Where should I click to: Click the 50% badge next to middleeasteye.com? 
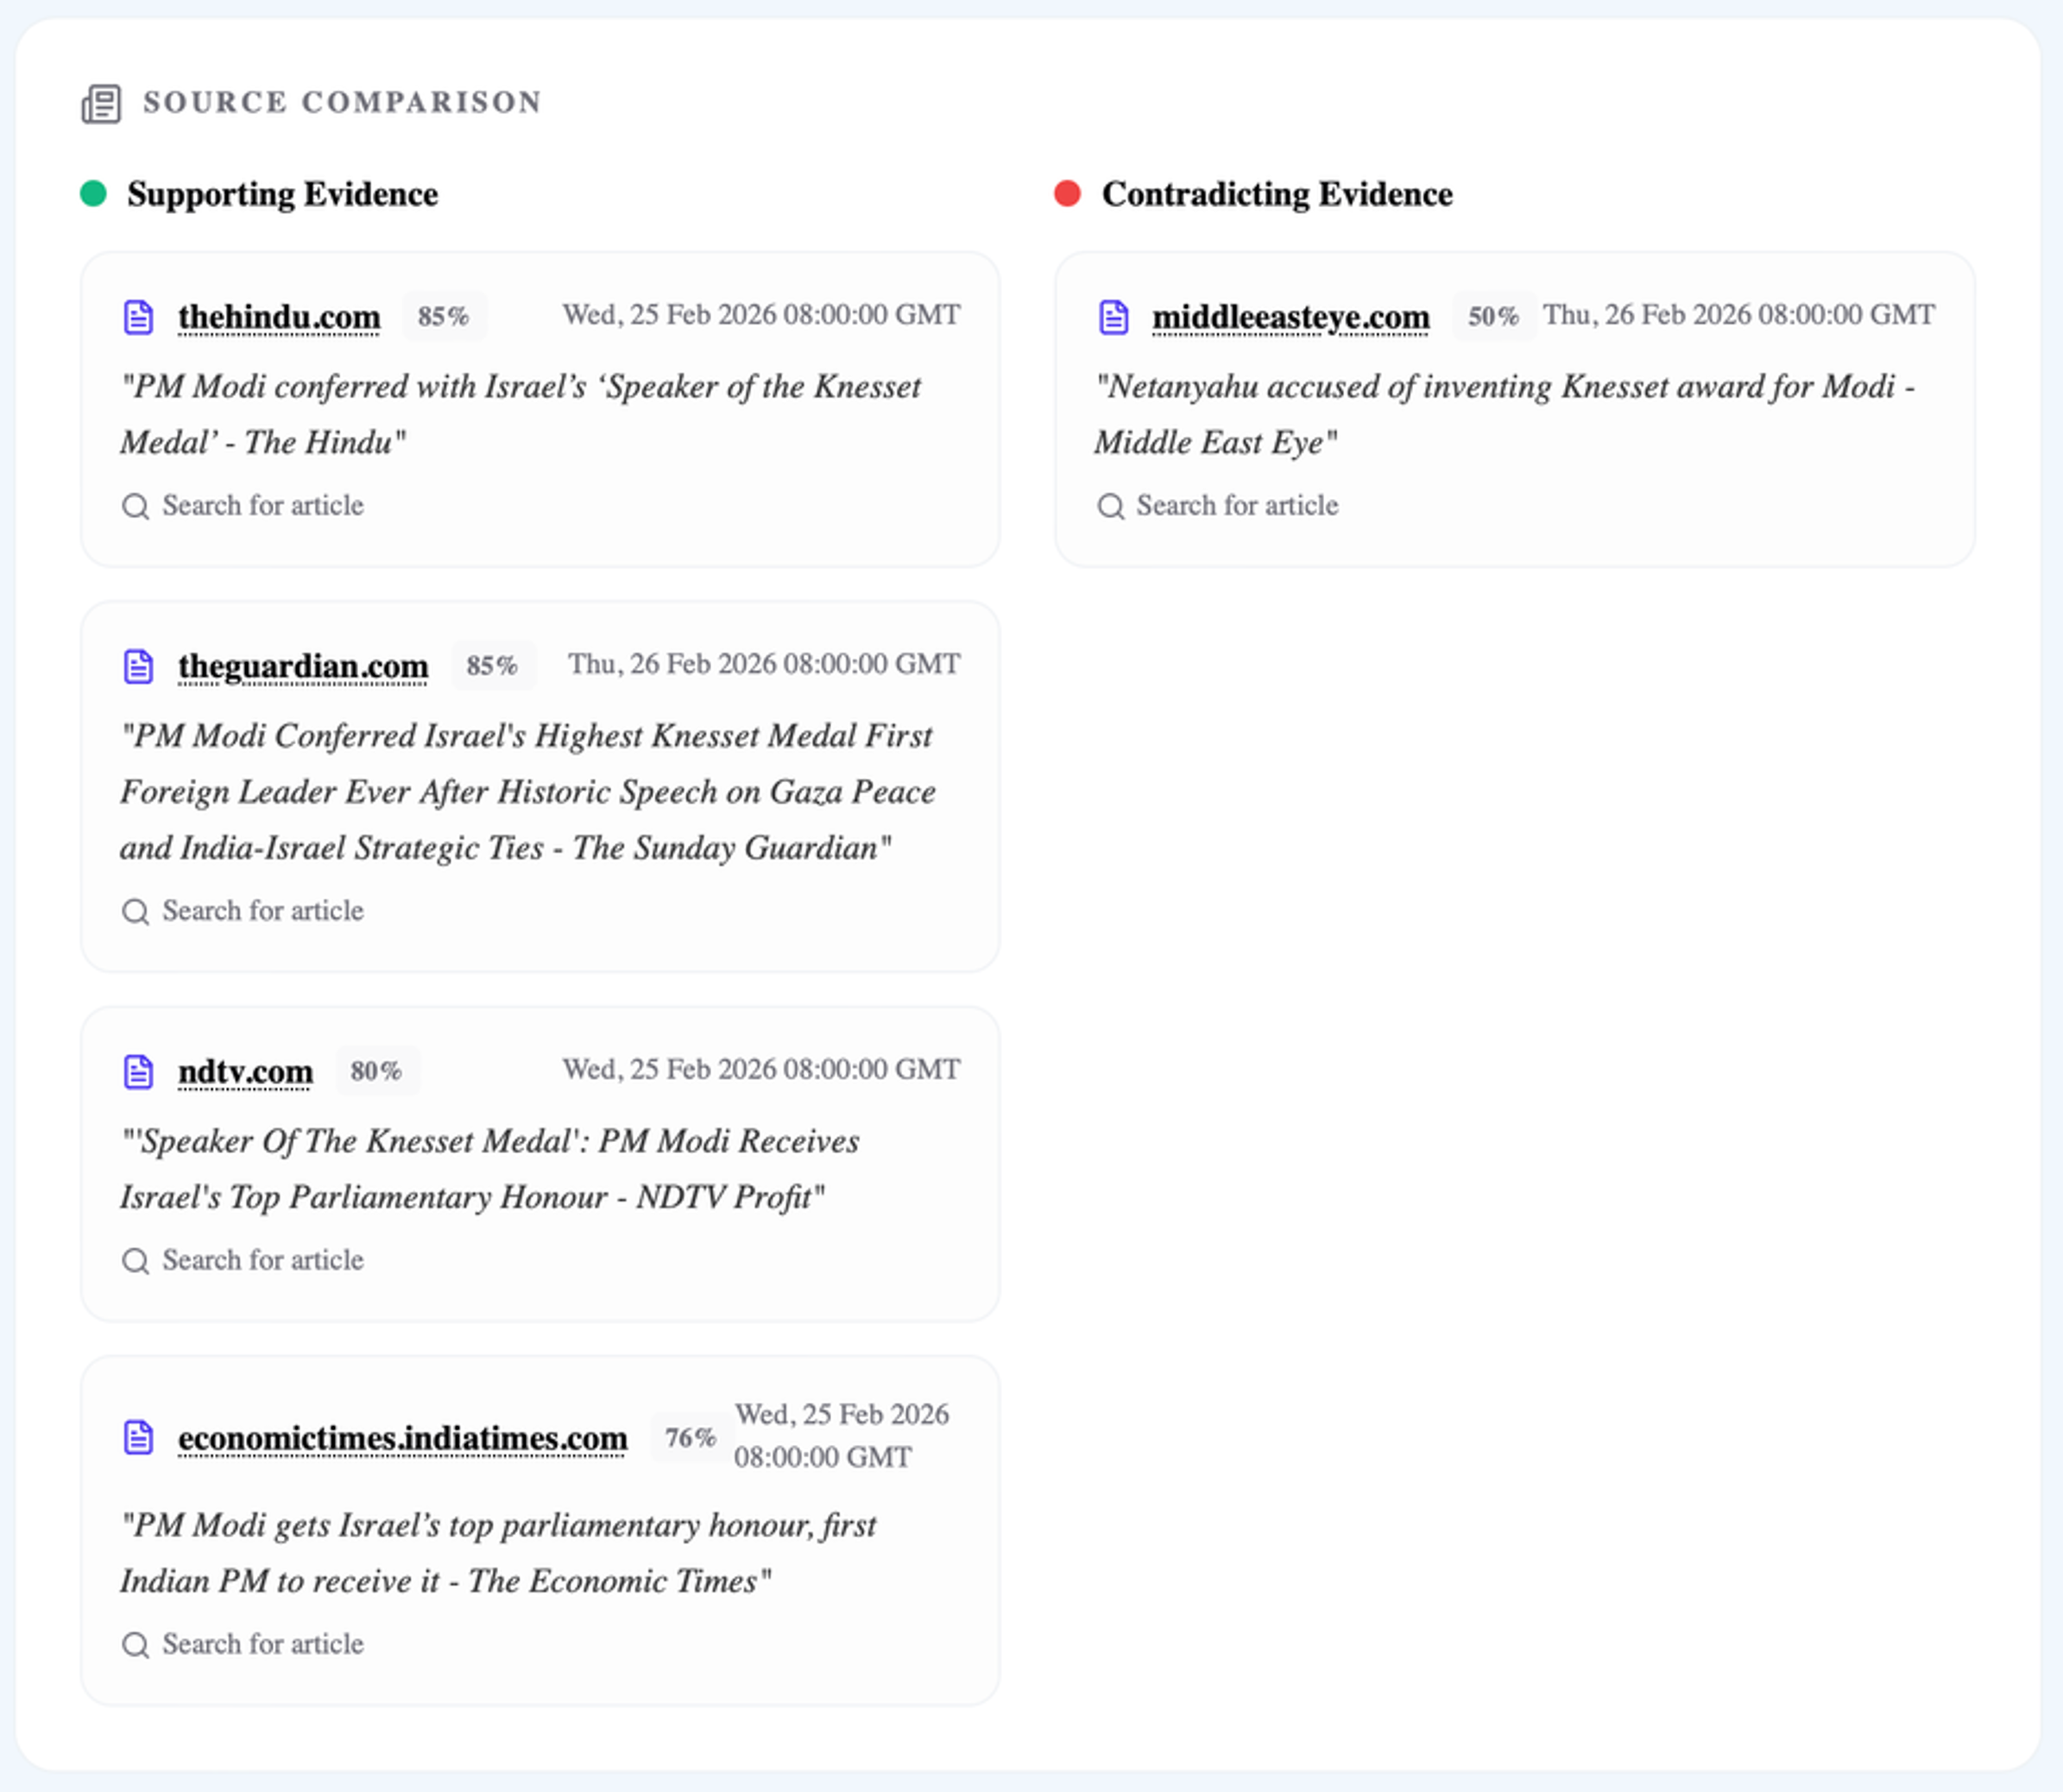pyautogui.click(x=1494, y=317)
